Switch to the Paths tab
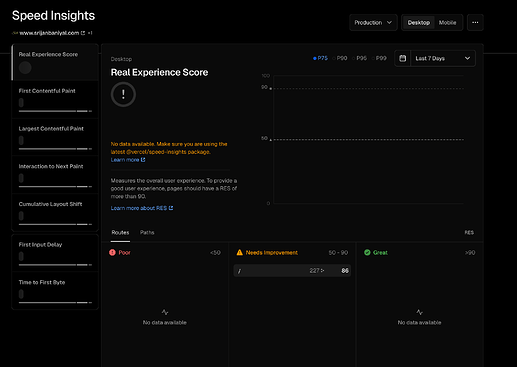This screenshot has width=517, height=367. [147, 233]
